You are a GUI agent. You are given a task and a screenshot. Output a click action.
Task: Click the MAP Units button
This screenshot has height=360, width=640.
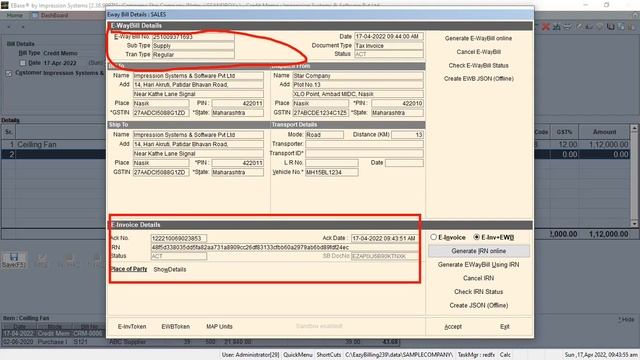(219, 327)
